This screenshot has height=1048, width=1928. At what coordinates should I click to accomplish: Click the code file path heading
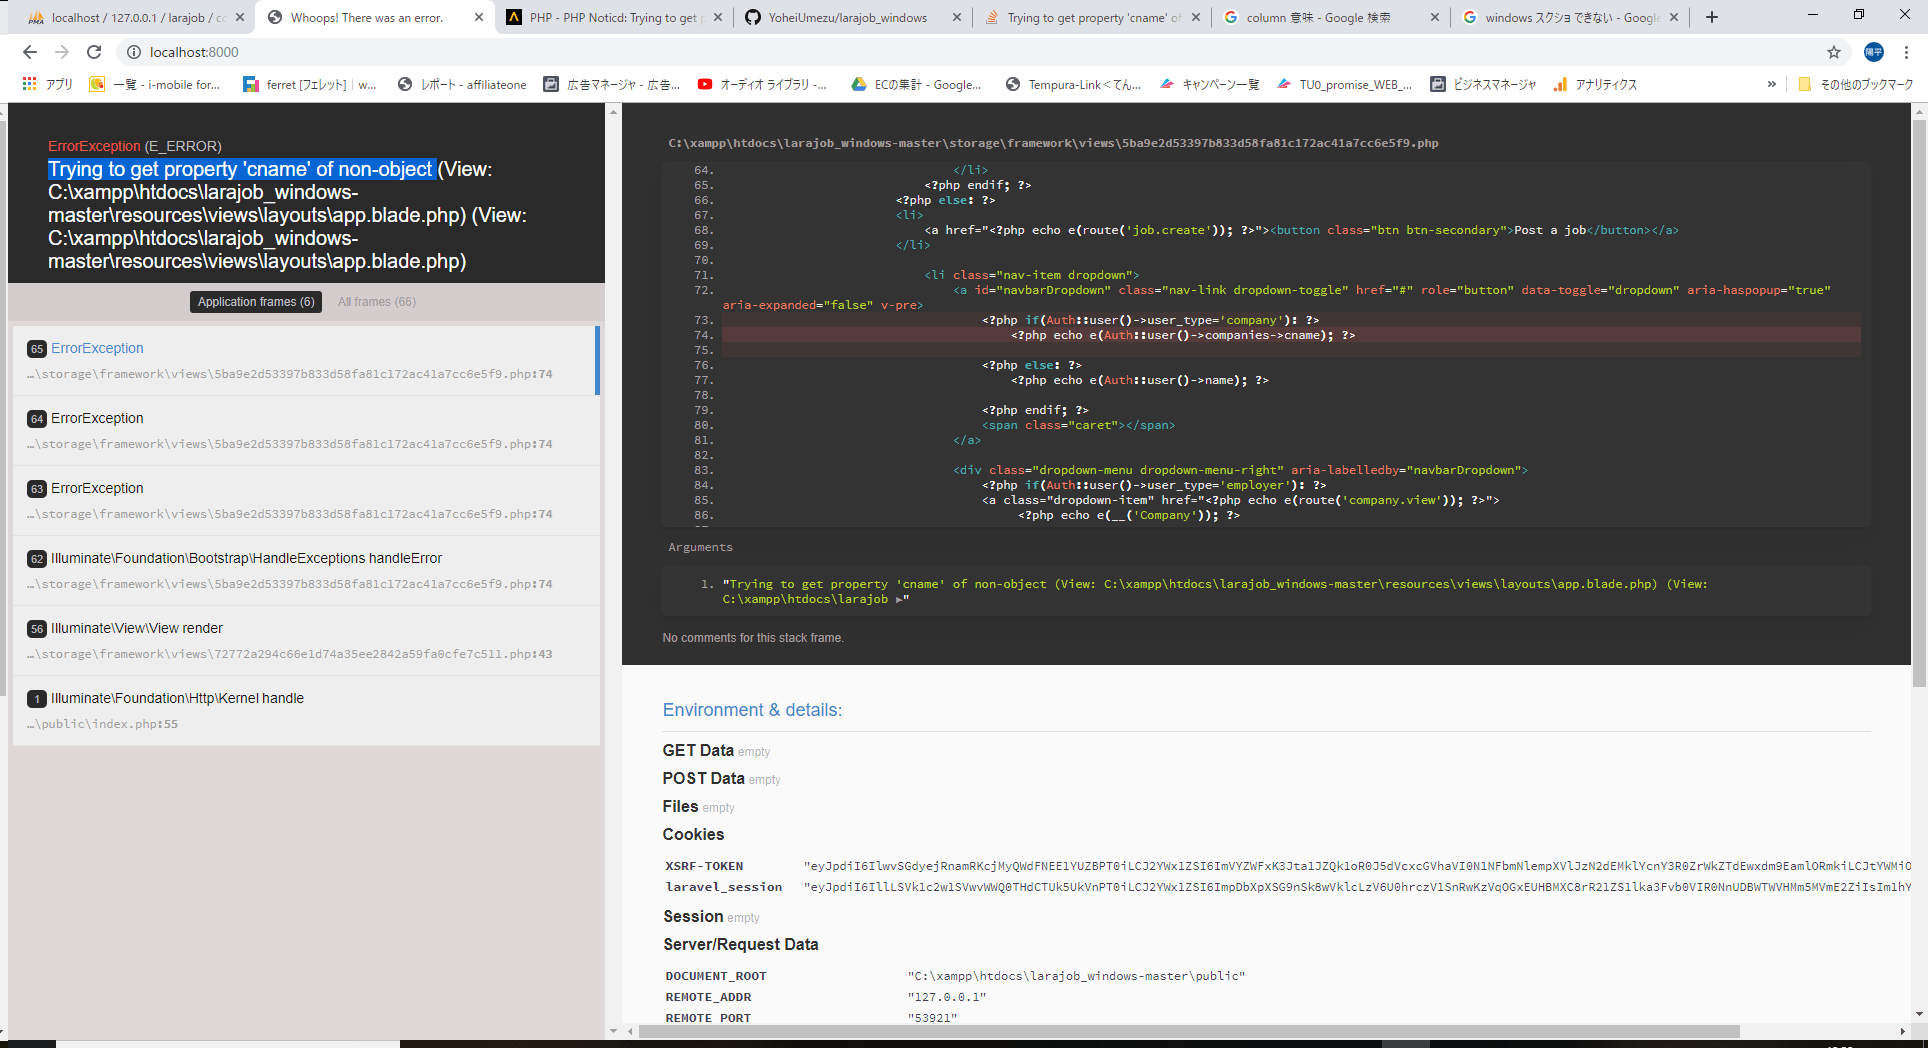[x=1053, y=143]
